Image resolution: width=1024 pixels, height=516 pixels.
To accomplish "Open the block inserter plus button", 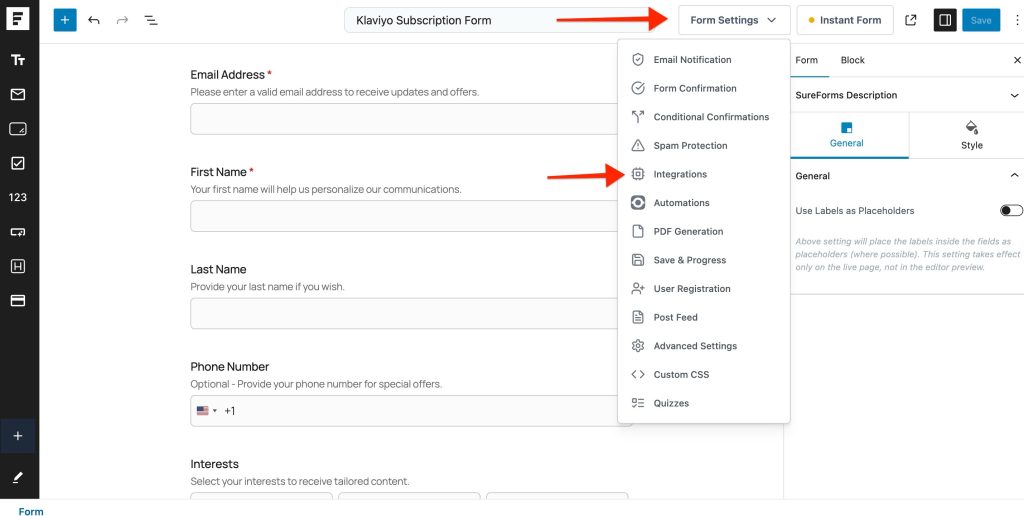I will (65, 20).
